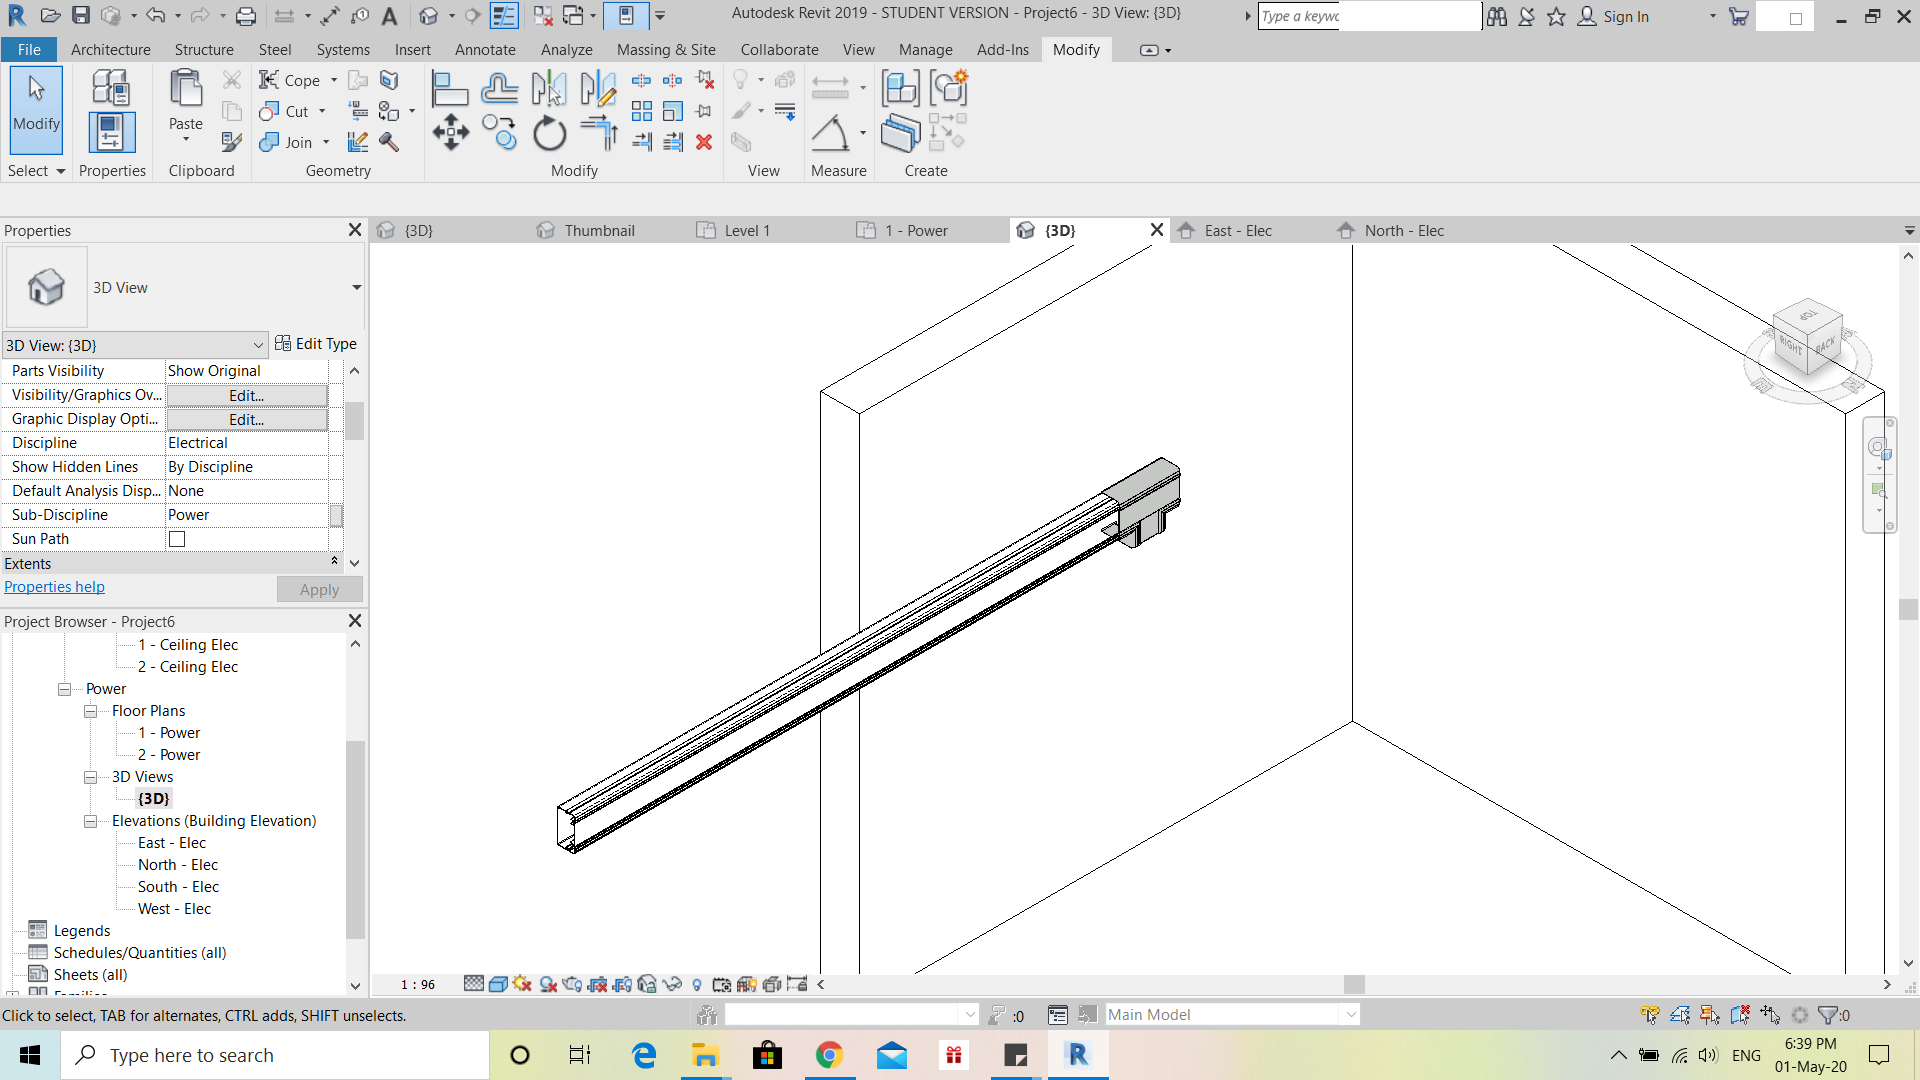This screenshot has height=1080, width=1920.
Task: Toggle Temporary Hide/Isolate glasses icon
Action: [x=671, y=984]
